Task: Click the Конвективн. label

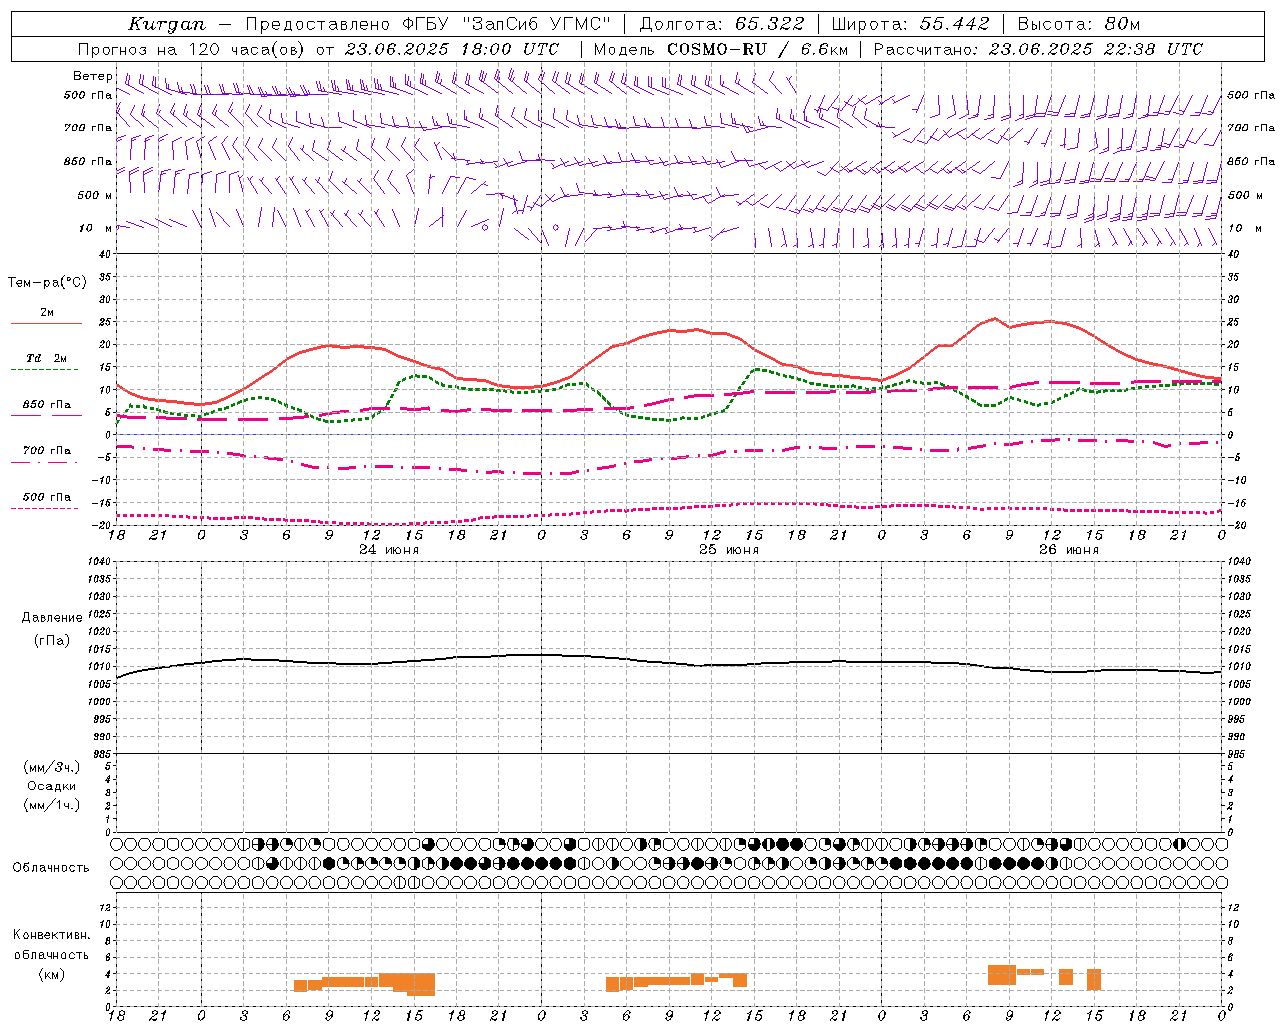Action: (x=51, y=935)
